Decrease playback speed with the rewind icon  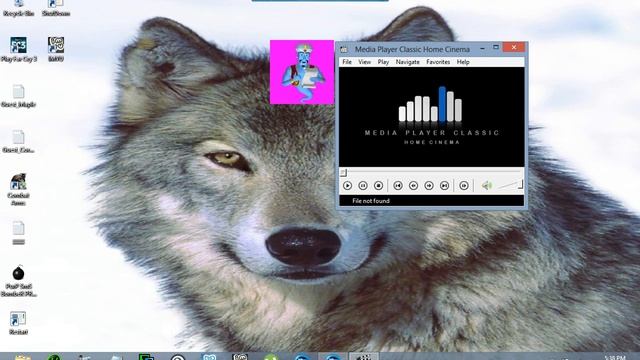coord(413,186)
